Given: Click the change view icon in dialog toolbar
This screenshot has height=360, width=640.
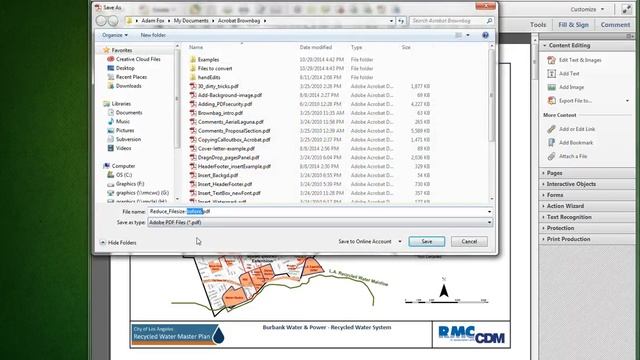Looking at the screenshot, I should (458, 35).
